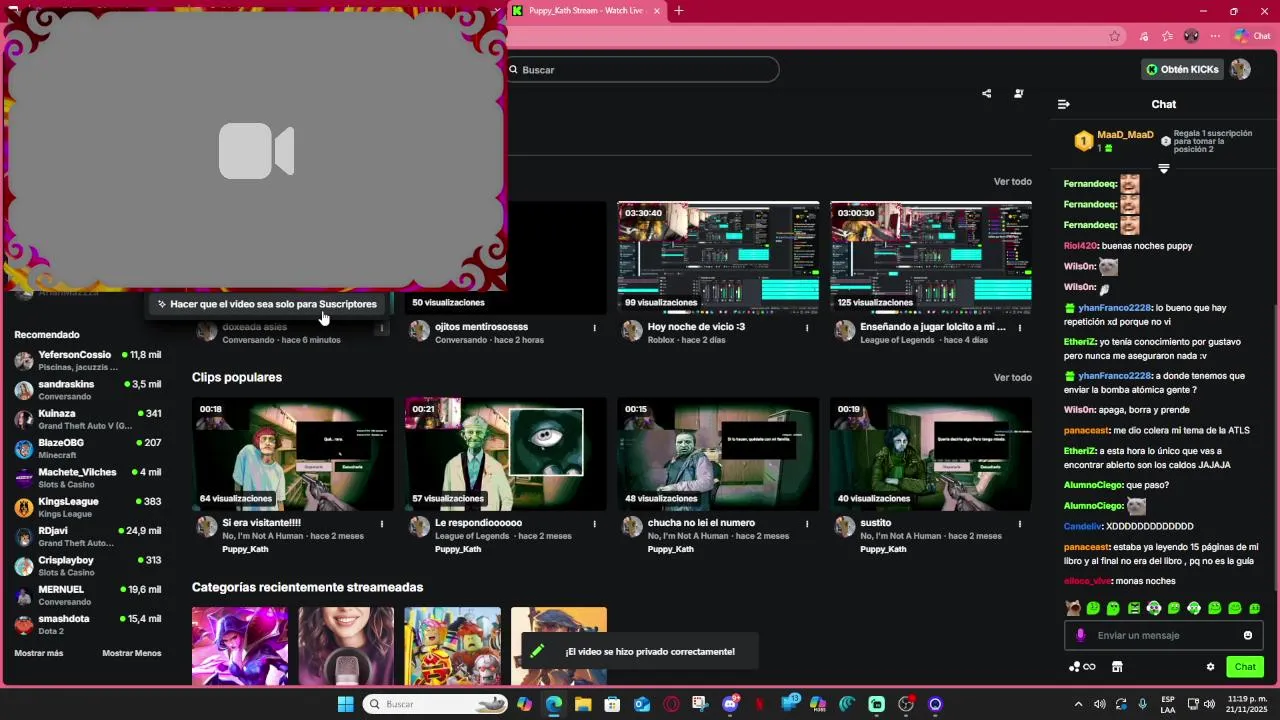The image size is (1280, 720).
Task: Open options for 'Le respondiooooo' clip
Action: [x=594, y=524]
